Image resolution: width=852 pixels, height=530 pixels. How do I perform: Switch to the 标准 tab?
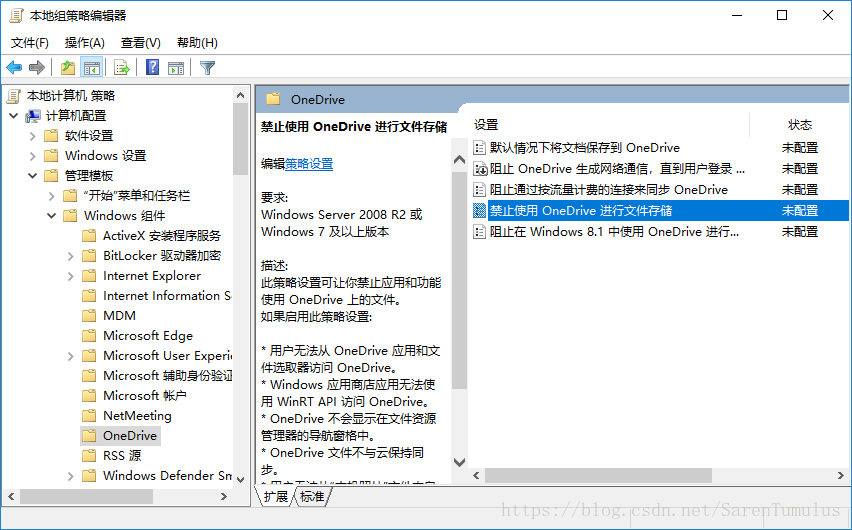pos(312,496)
